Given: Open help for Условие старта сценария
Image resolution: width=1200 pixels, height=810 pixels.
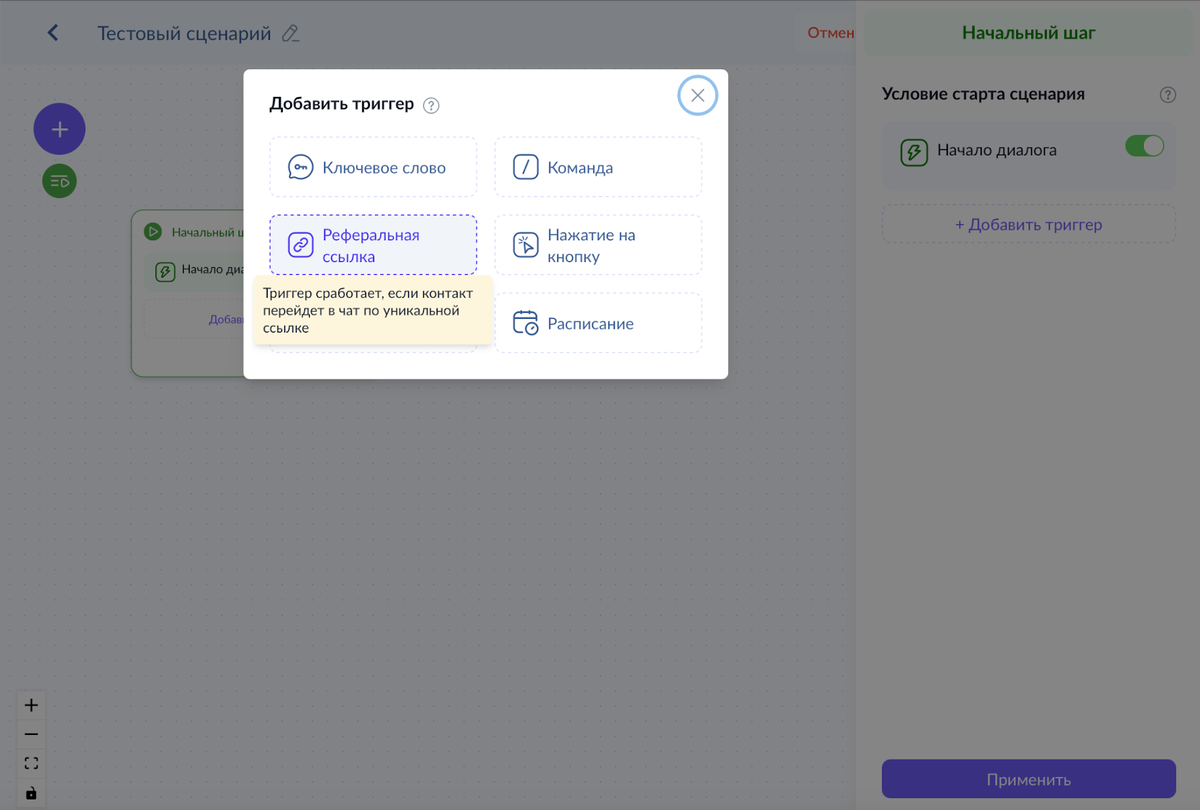Looking at the screenshot, I should 1168,95.
